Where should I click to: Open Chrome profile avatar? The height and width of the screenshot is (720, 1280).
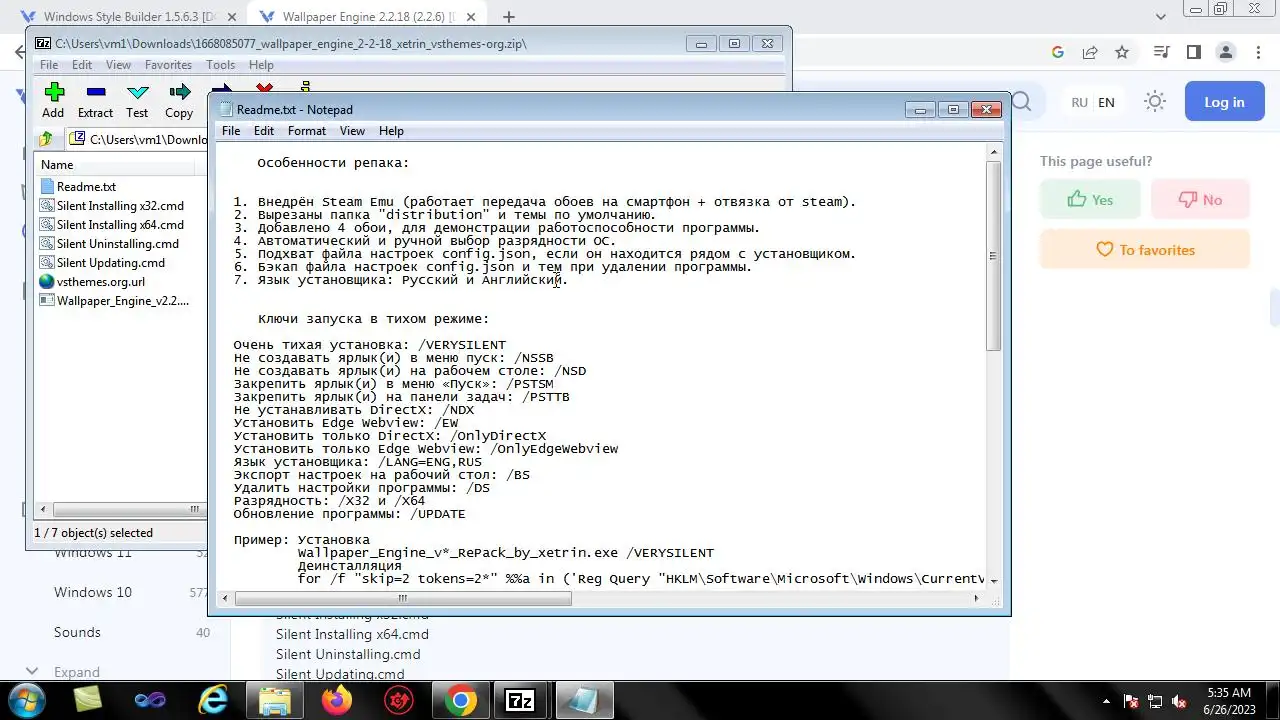coord(1225,52)
